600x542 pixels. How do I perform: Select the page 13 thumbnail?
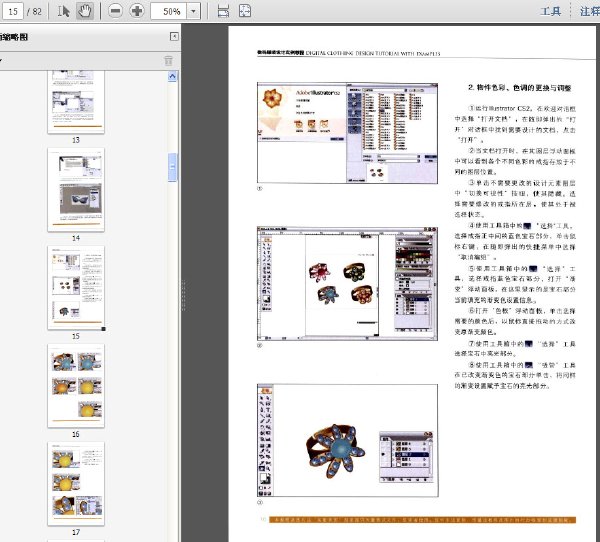(76, 102)
